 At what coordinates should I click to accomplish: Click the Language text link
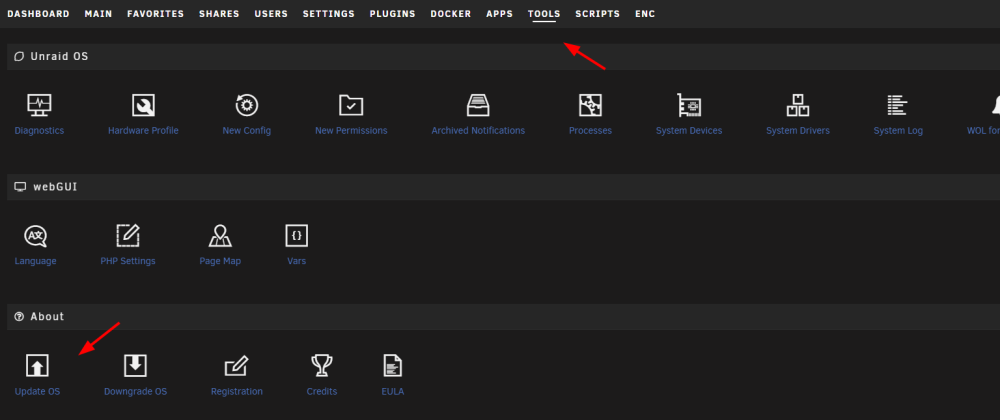[36, 261]
